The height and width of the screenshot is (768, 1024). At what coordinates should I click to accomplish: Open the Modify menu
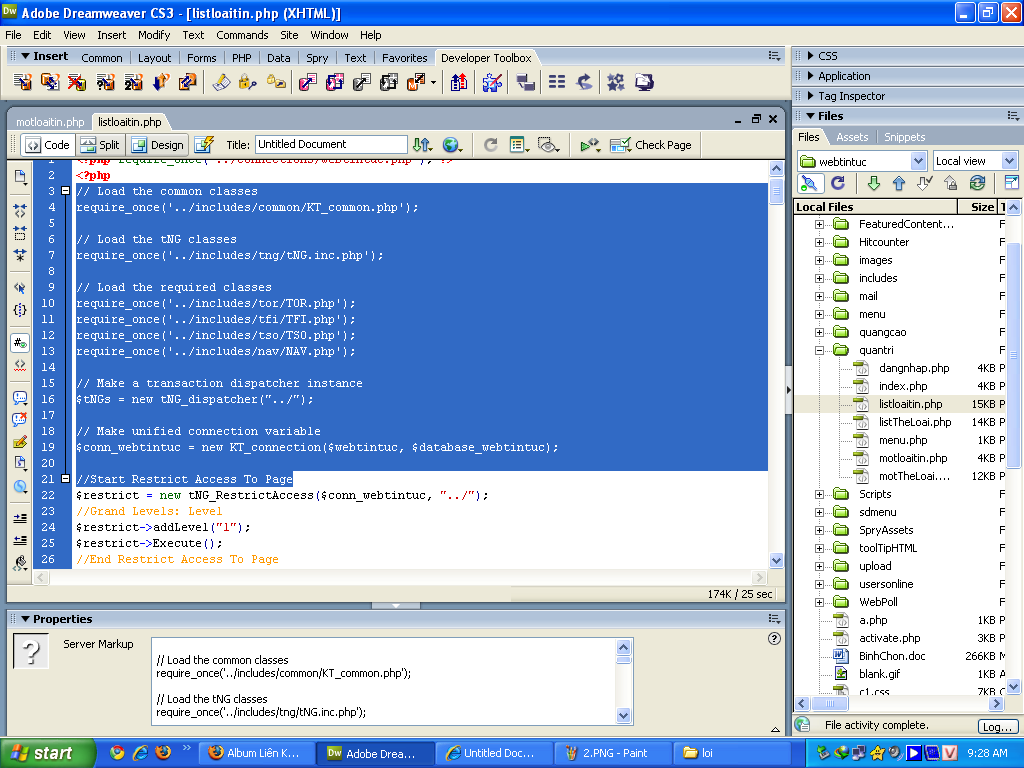(x=153, y=35)
